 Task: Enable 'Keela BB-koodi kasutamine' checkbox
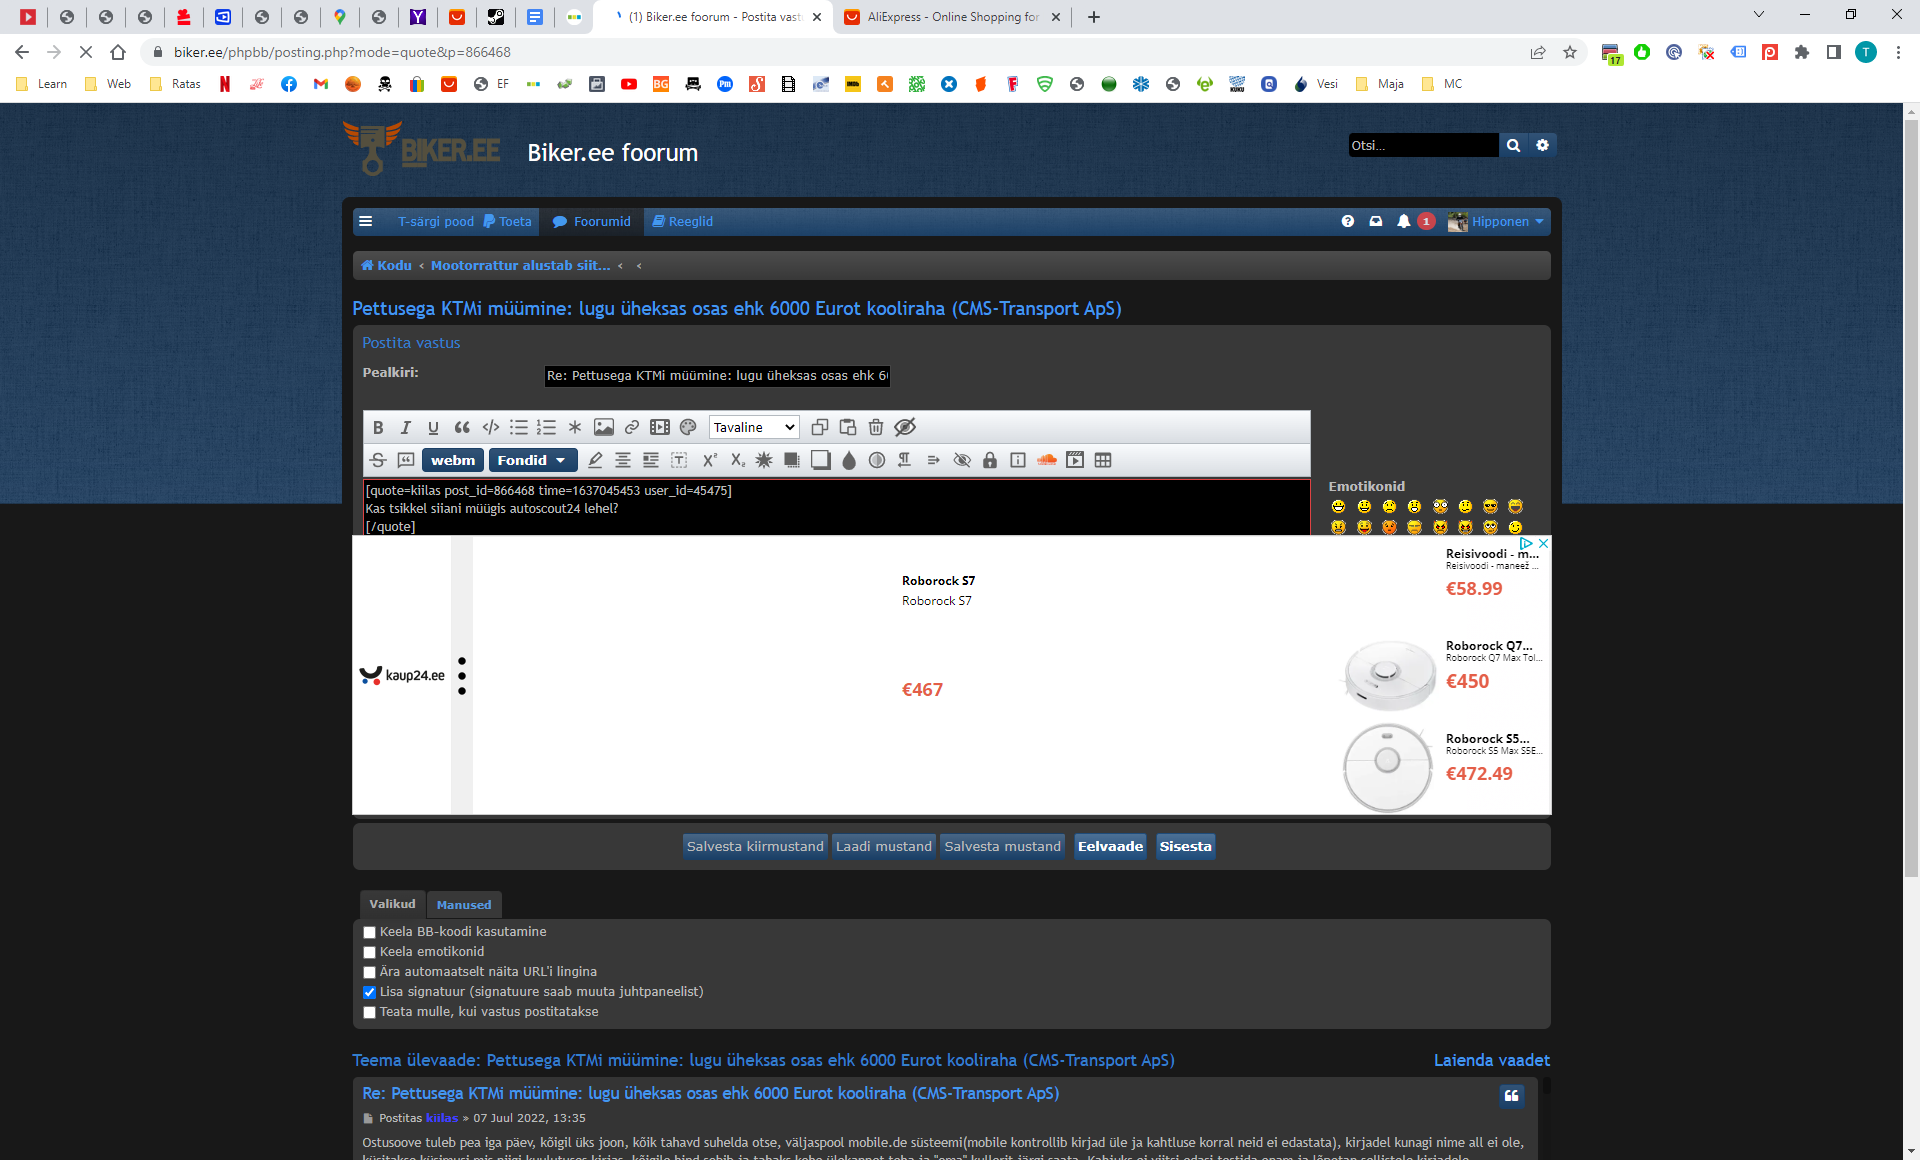coord(369,932)
